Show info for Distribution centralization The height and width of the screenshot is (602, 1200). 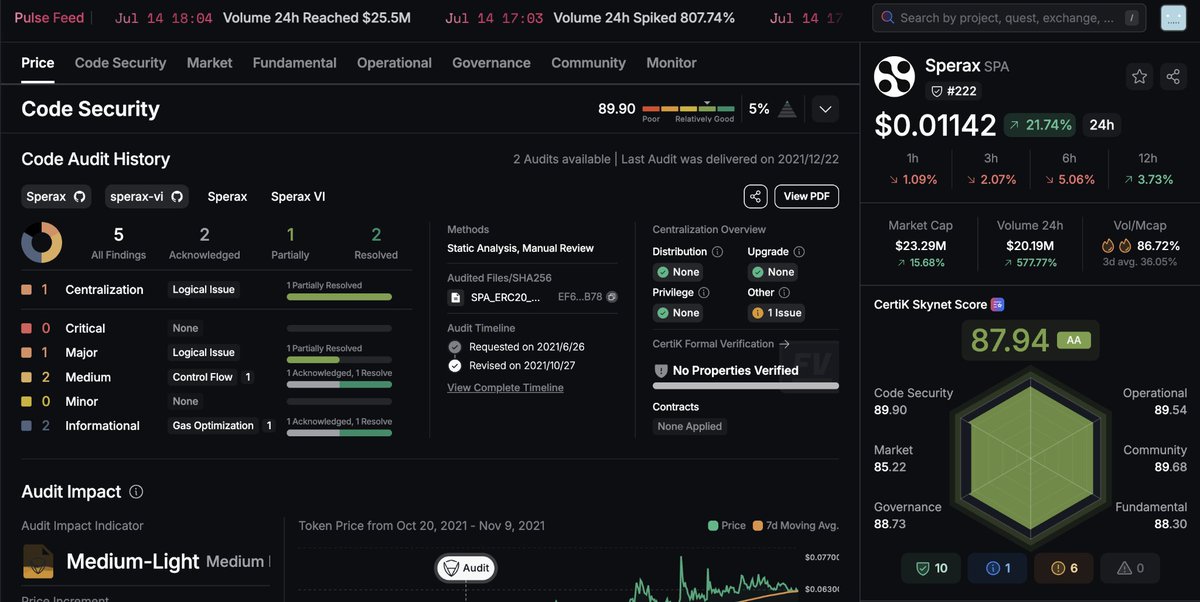click(716, 252)
